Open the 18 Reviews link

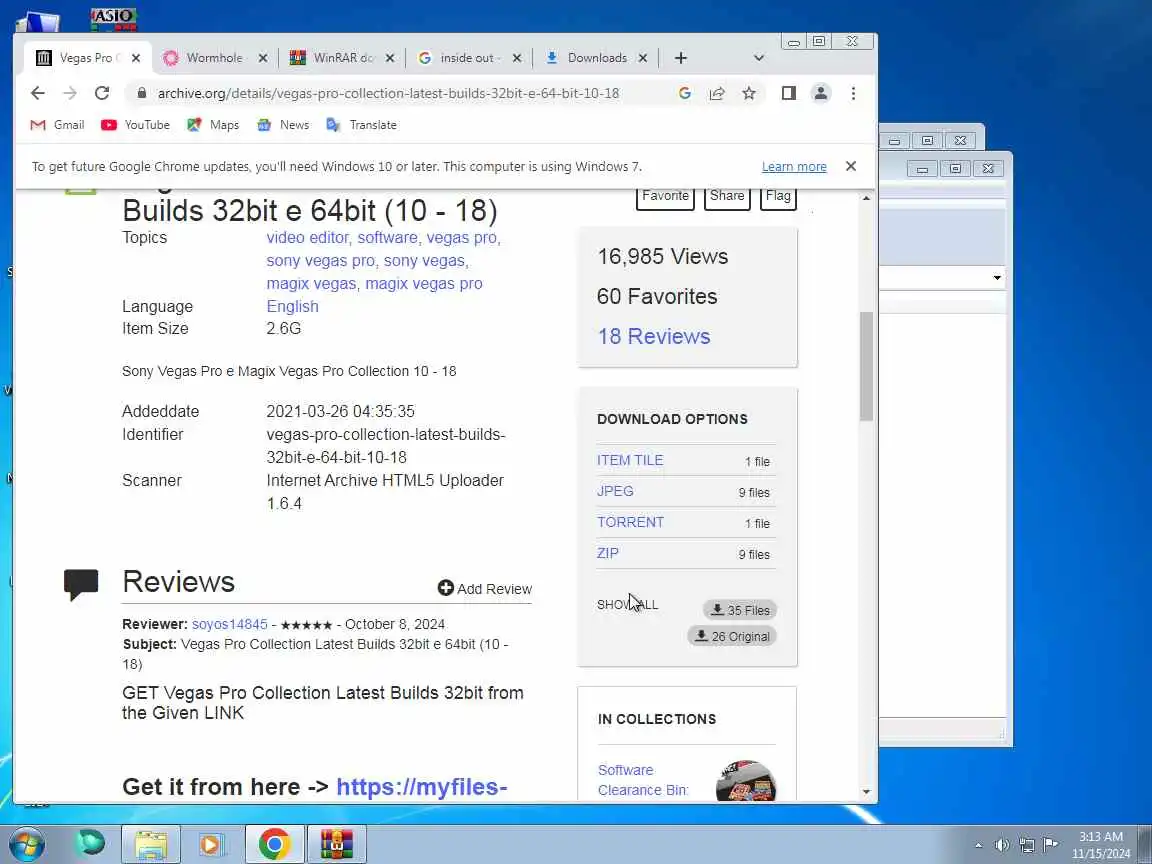(654, 336)
